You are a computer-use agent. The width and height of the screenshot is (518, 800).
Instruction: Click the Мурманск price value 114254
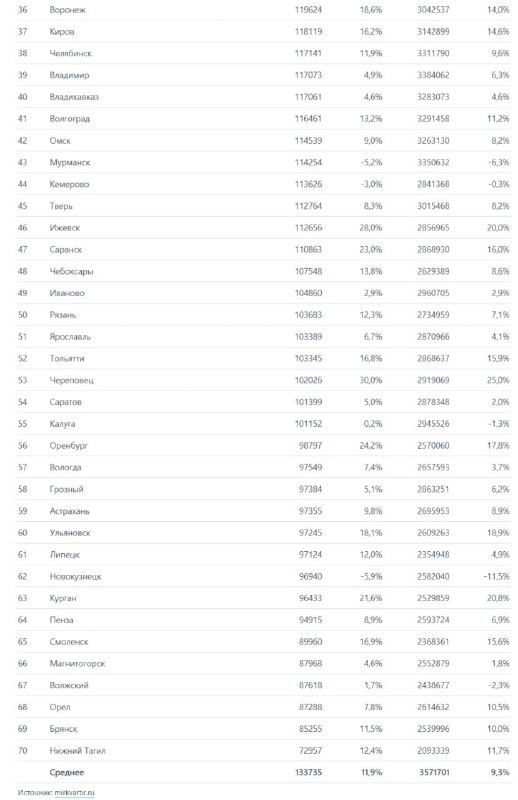[308, 162]
